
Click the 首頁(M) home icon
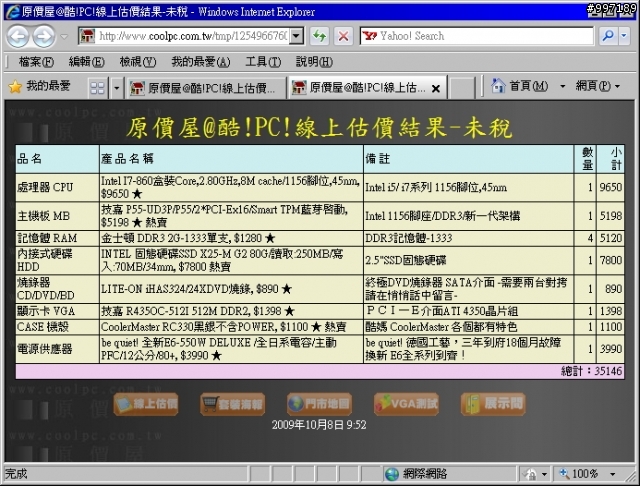pos(498,86)
